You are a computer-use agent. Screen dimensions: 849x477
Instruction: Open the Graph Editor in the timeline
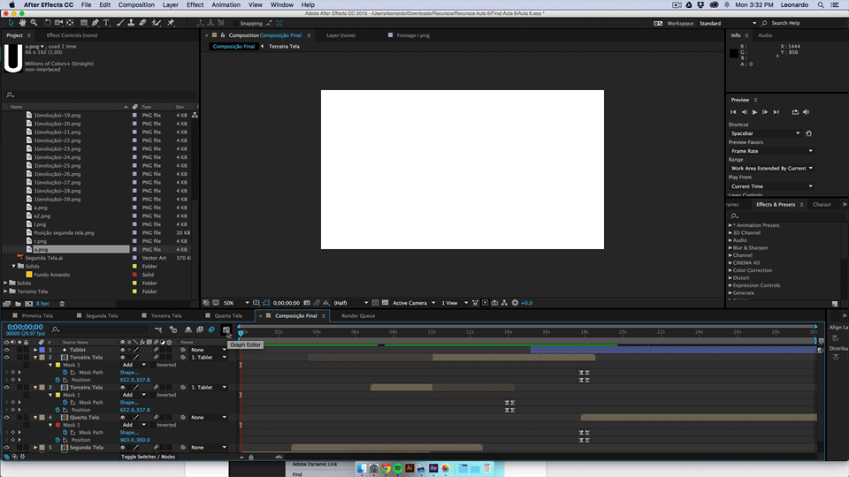(x=226, y=330)
